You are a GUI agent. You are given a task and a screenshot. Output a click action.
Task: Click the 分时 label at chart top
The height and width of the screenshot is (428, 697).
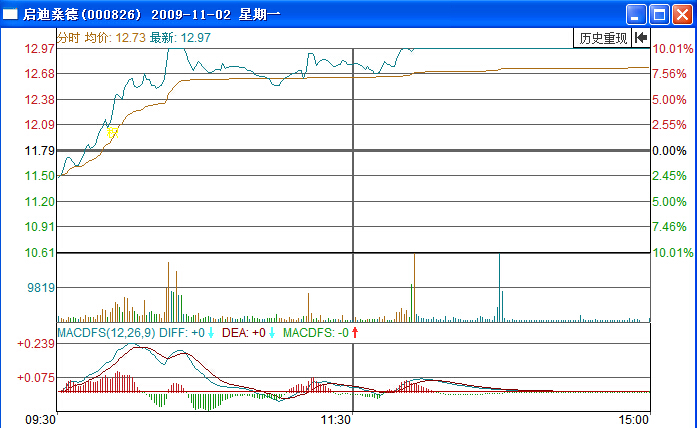(x=68, y=37)
